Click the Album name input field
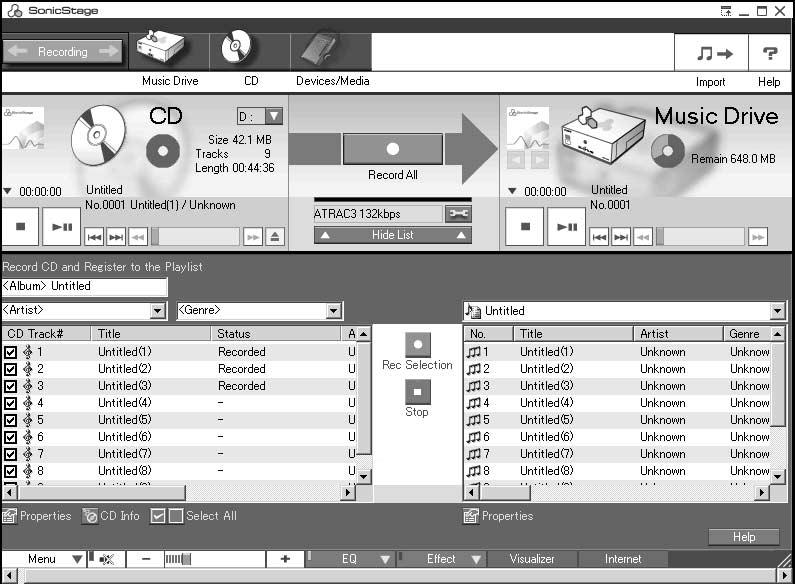 click(x=85, y=286)
